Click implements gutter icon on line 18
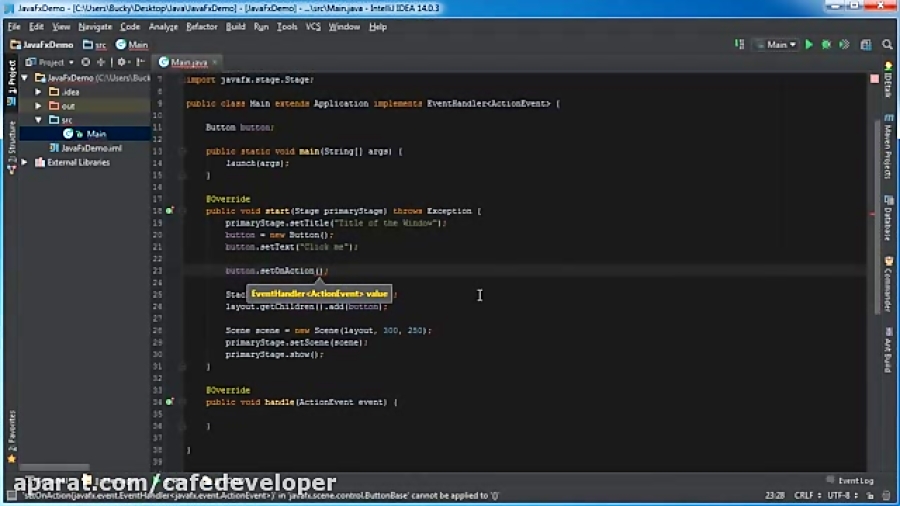Image resolution: width=900 pixels, height=506 pixels. pos(169,211)
